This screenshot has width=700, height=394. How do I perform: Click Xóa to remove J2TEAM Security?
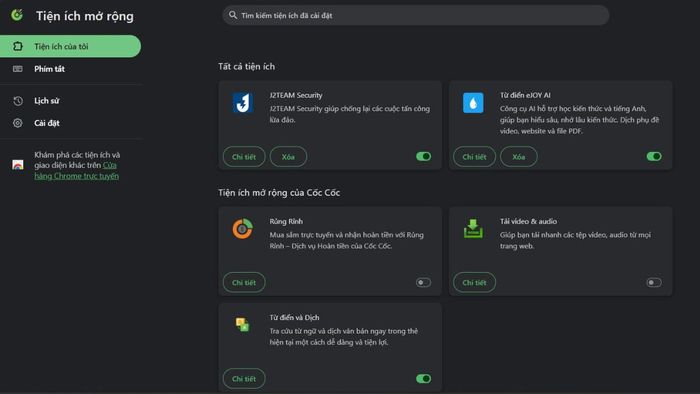288,157
